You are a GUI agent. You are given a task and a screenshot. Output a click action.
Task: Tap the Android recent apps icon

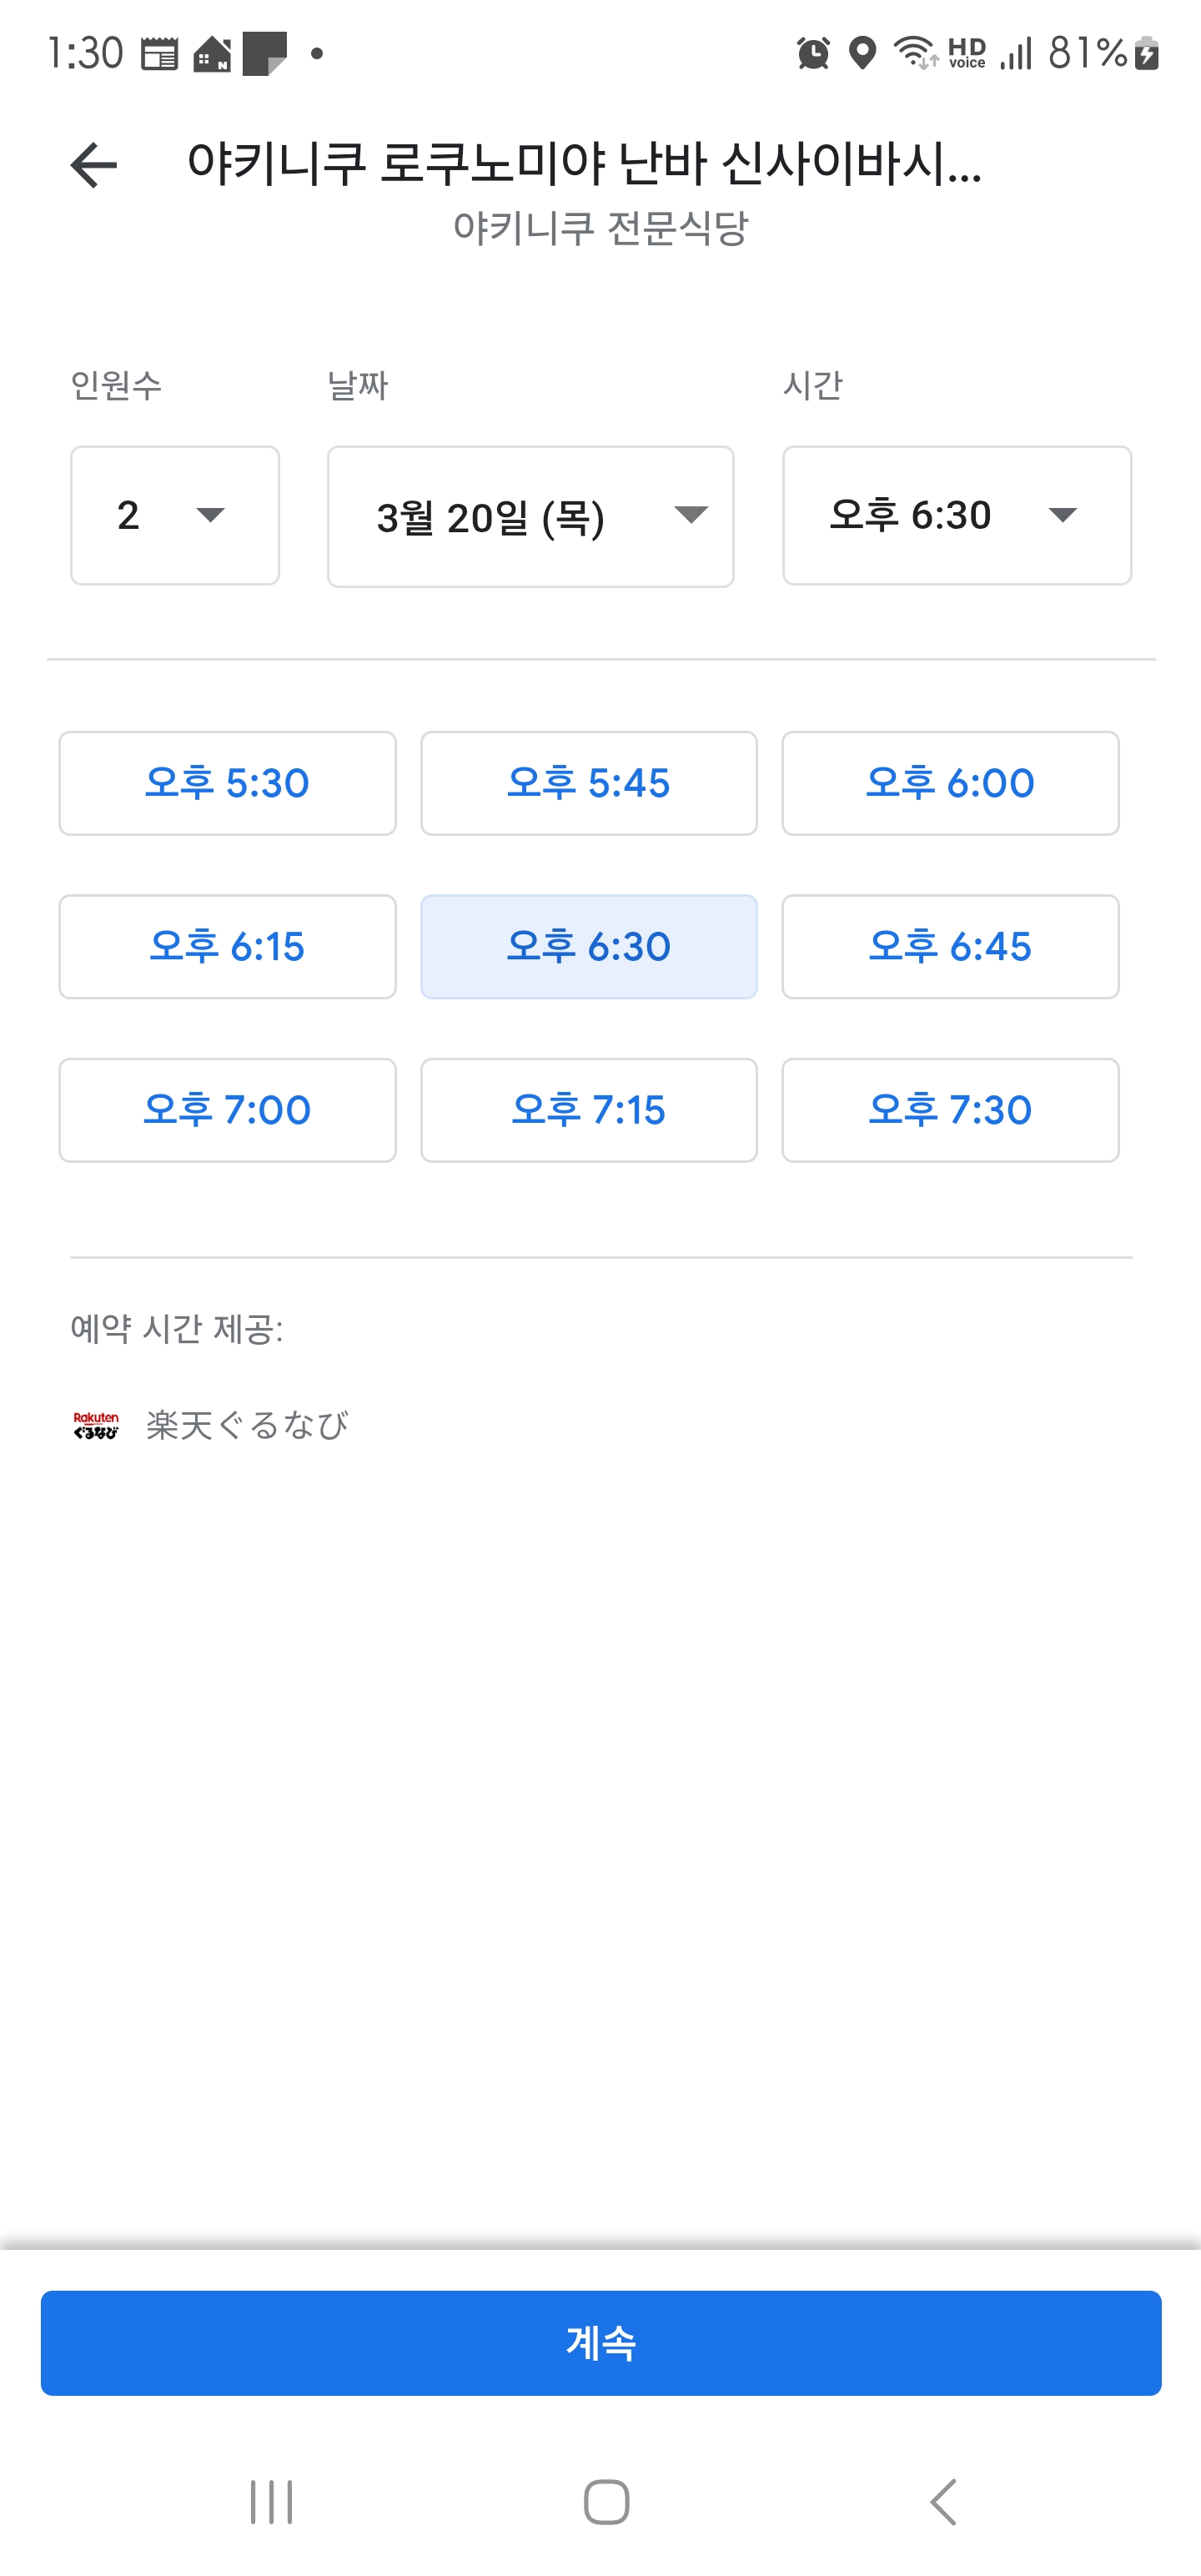coord(271,2502)
